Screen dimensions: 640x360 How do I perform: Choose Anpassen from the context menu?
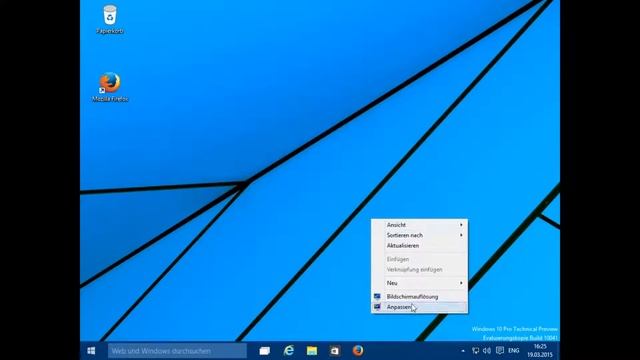(x=420, y=307)
